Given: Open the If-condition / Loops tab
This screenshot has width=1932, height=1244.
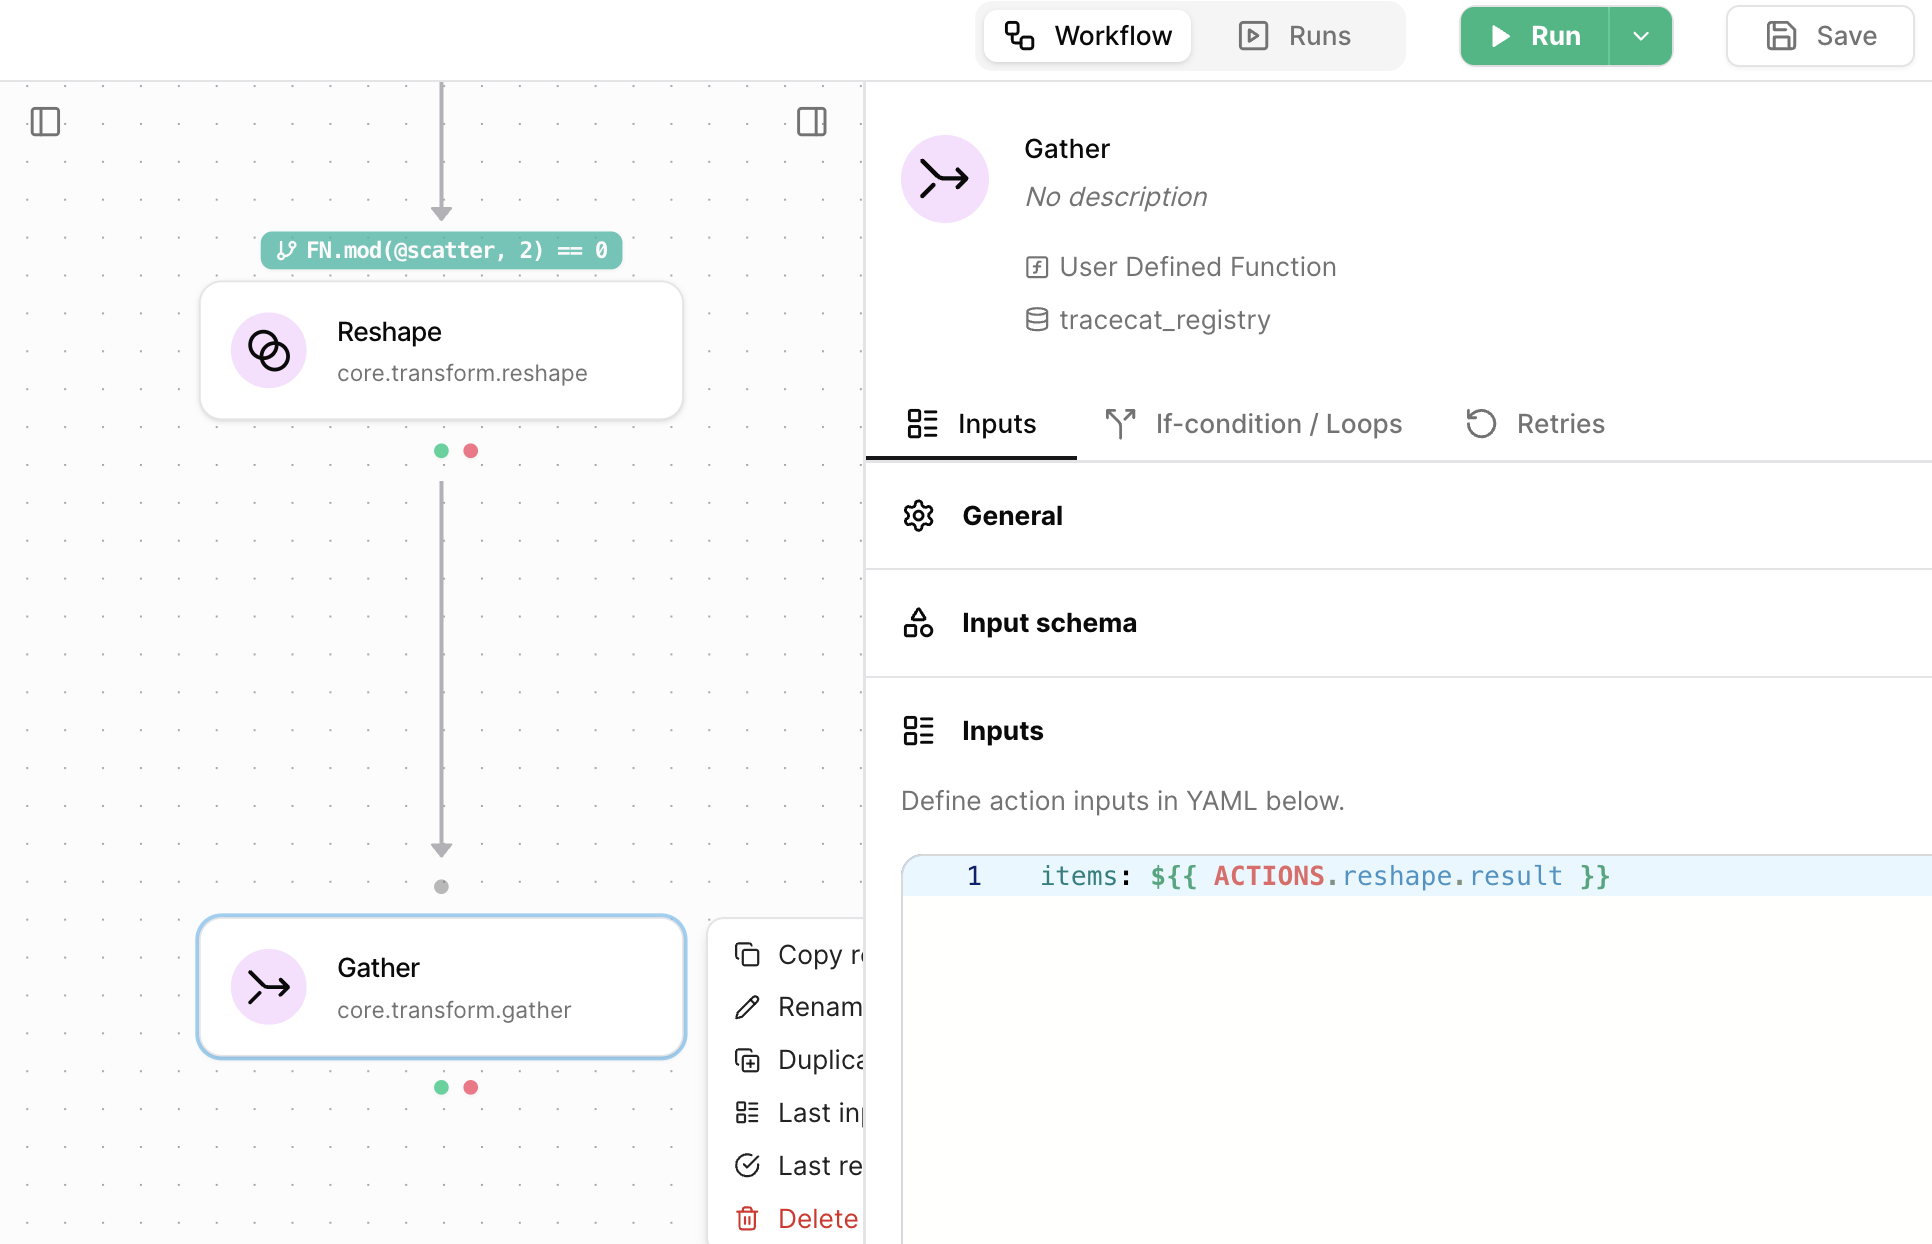Looking at the screenshot, I should pyautogui.click(x=1254, y=424).
